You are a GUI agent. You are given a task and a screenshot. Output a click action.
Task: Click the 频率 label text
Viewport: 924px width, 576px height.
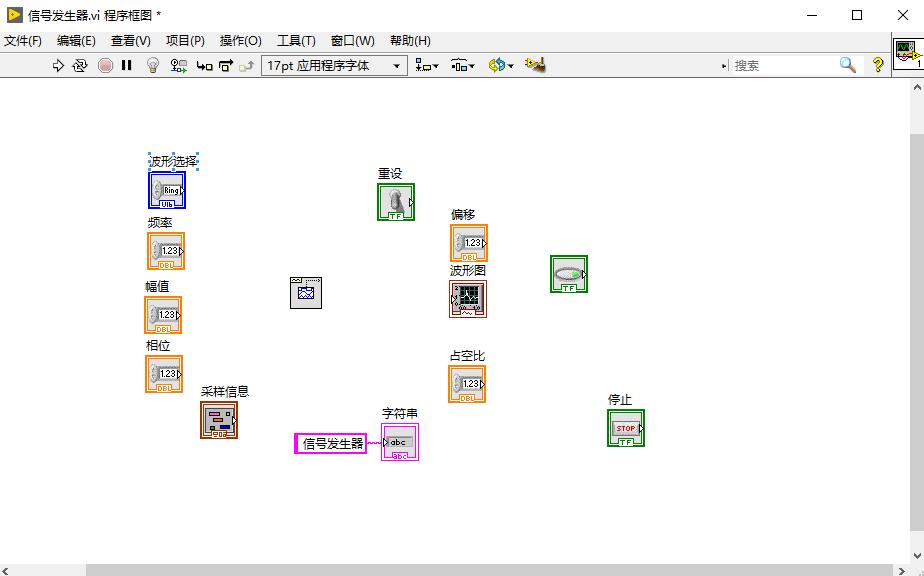pos(160,222)
